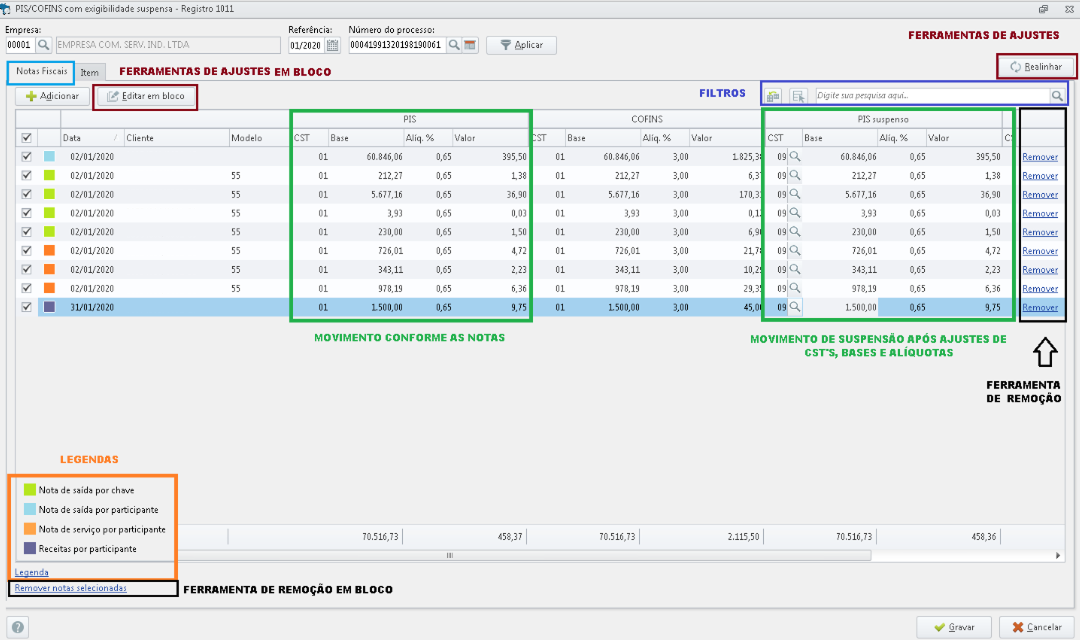This screenshot has height=640, width=1080.
Task: Click the horizontal scrollbar right arrow
Action: coord(1058,555)
